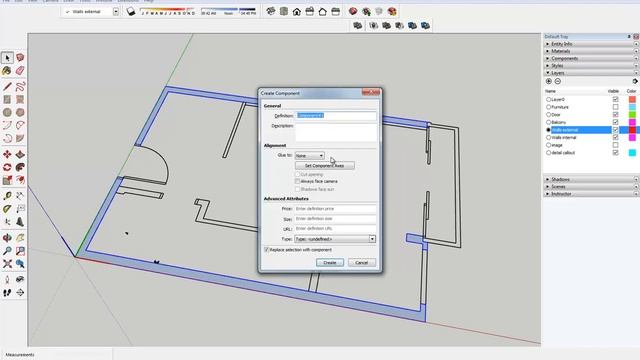Open the Type dropdown in dialog
The width and height of the screenshot is (640, 360).
[x=335, y=239]
